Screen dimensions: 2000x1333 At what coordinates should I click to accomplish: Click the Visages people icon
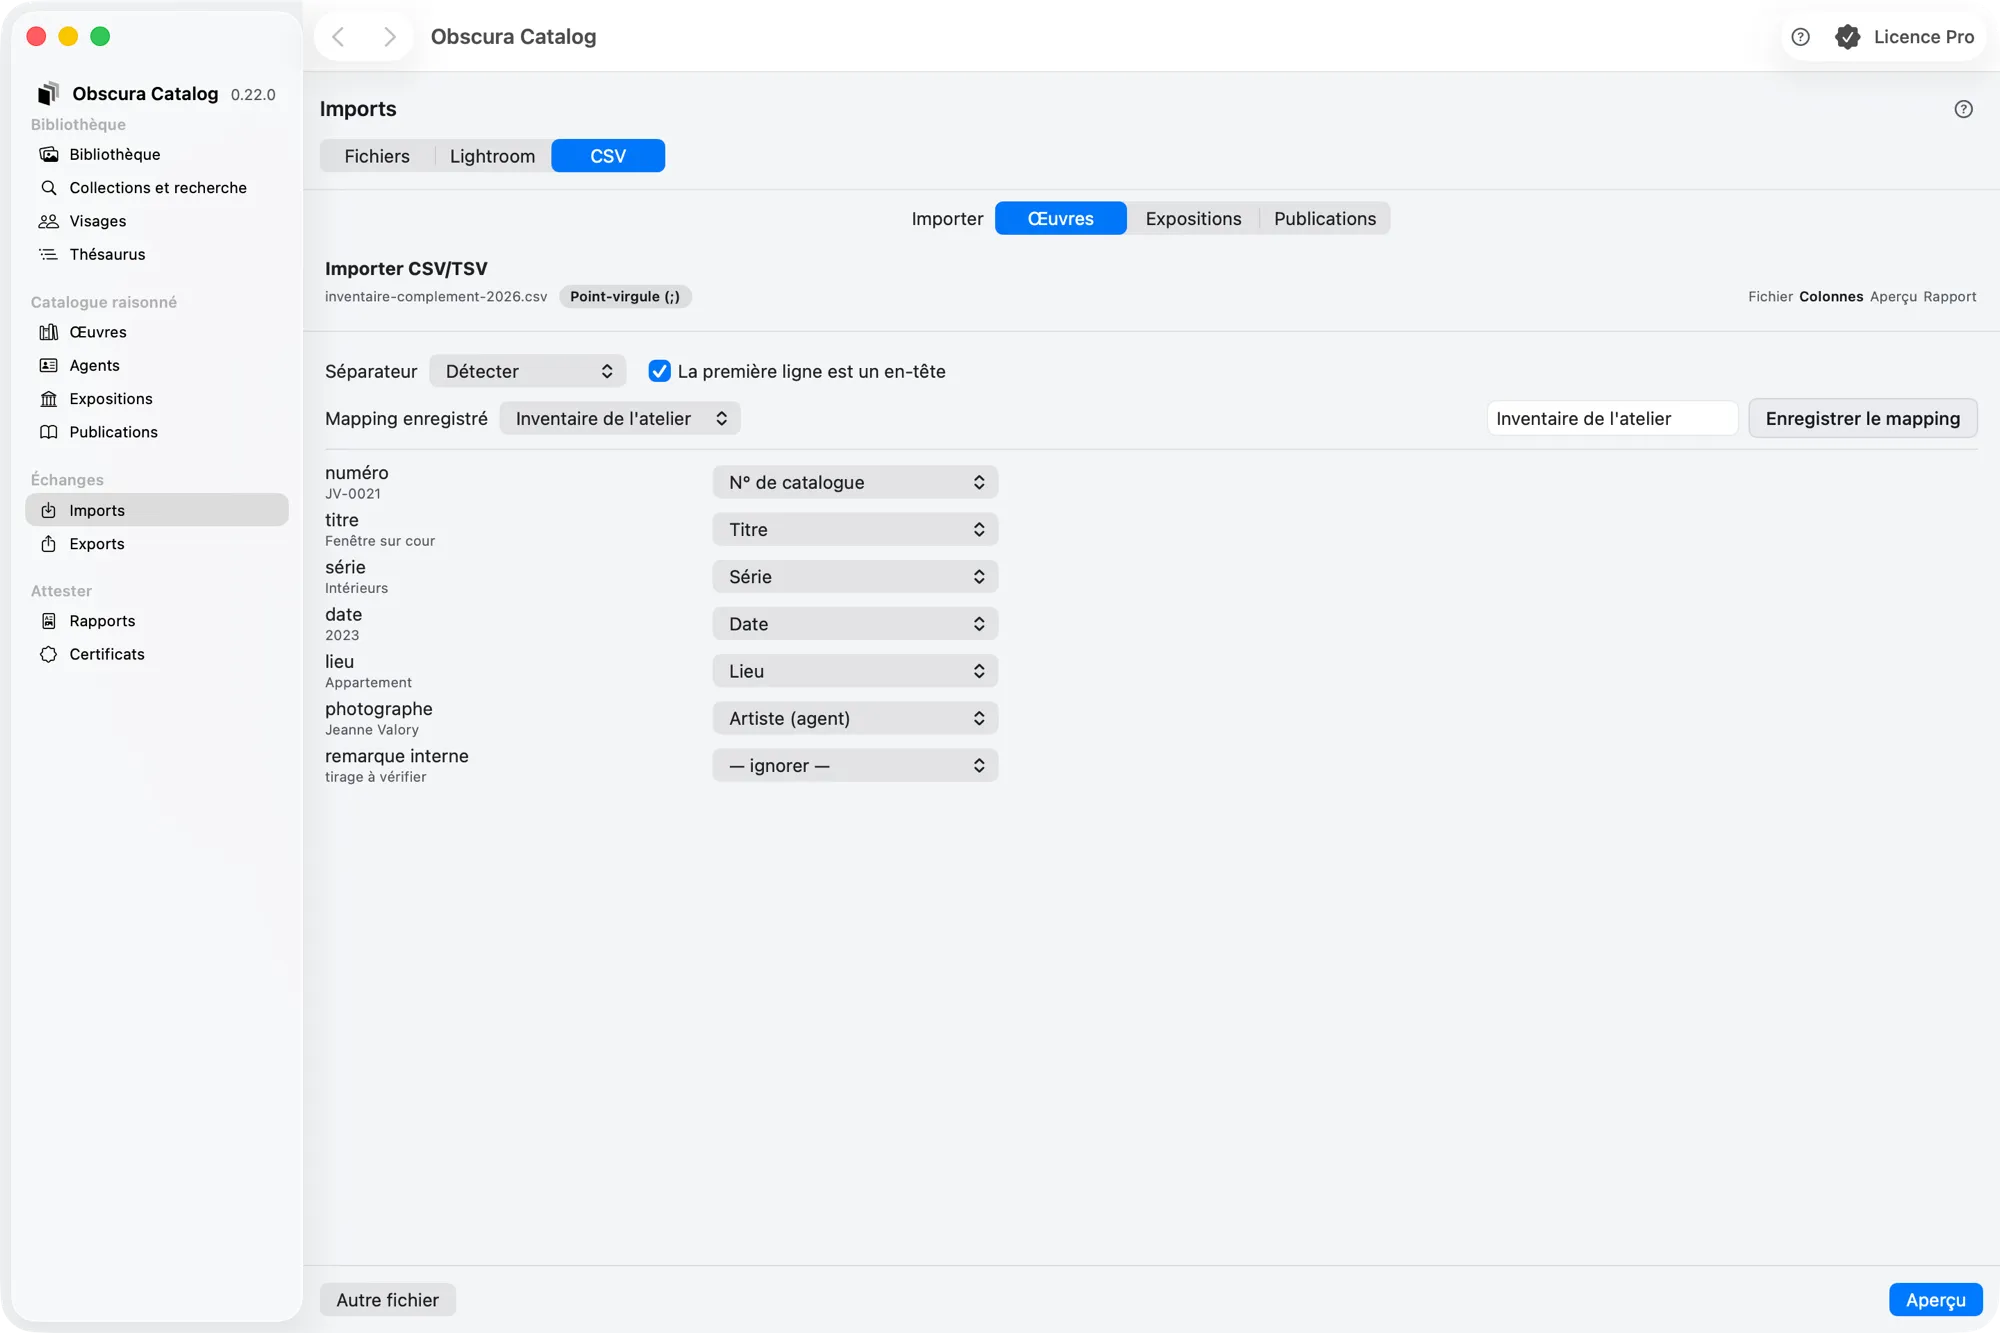(x=48, y=221)
